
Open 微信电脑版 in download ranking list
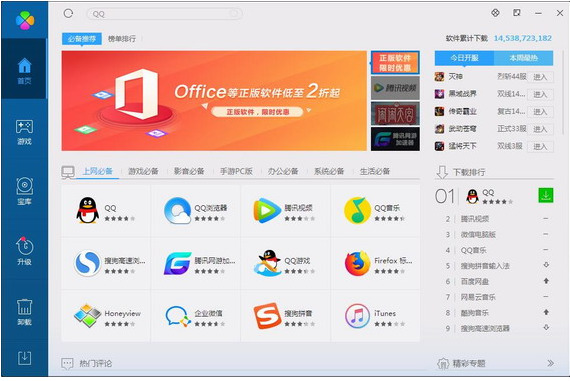coord(478,234)
